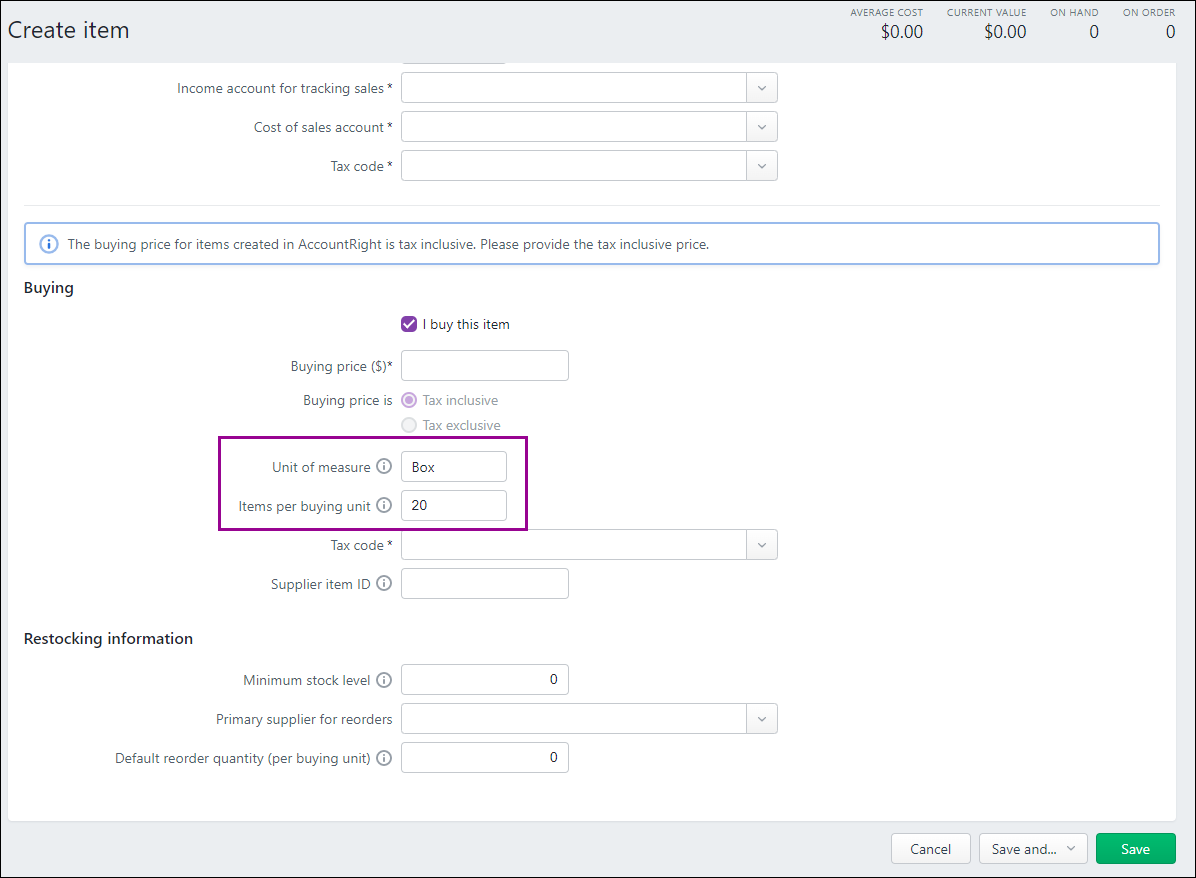Click the 'I buy this item' label
1196x878 pixels.
(466, 324)
